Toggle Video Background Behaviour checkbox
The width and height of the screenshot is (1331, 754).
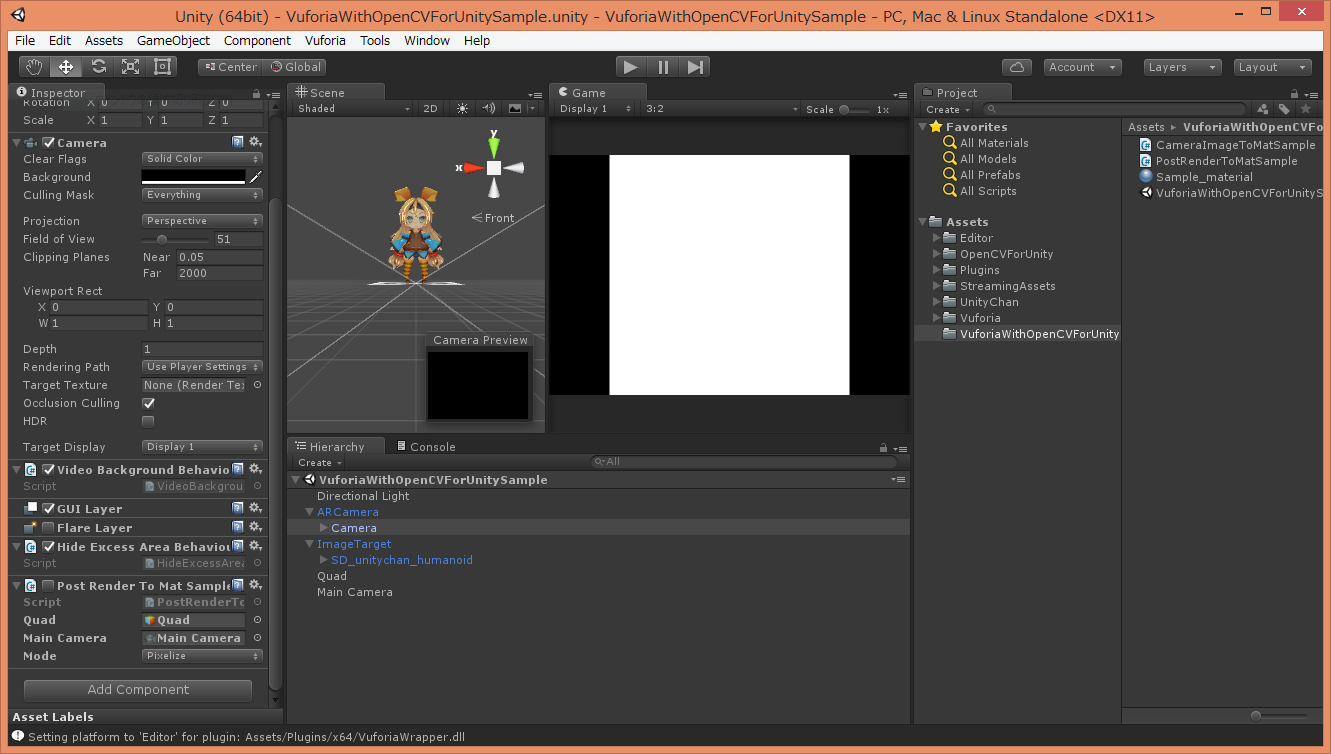coord(49,470)
